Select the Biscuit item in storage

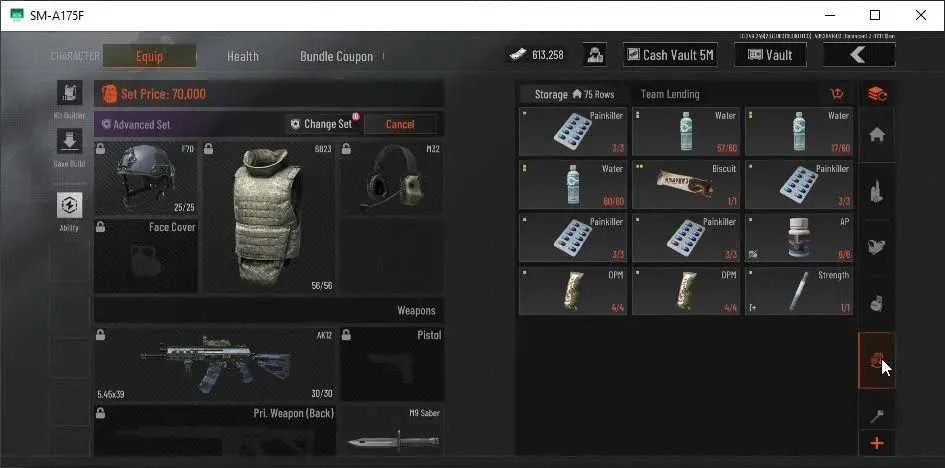click(686, 185)
